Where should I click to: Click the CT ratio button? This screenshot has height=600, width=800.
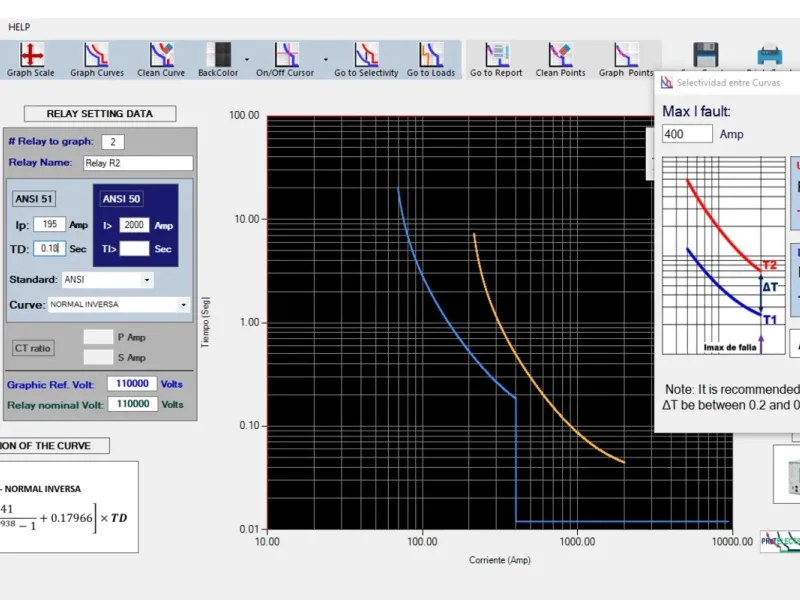click(x=33, y=348)
